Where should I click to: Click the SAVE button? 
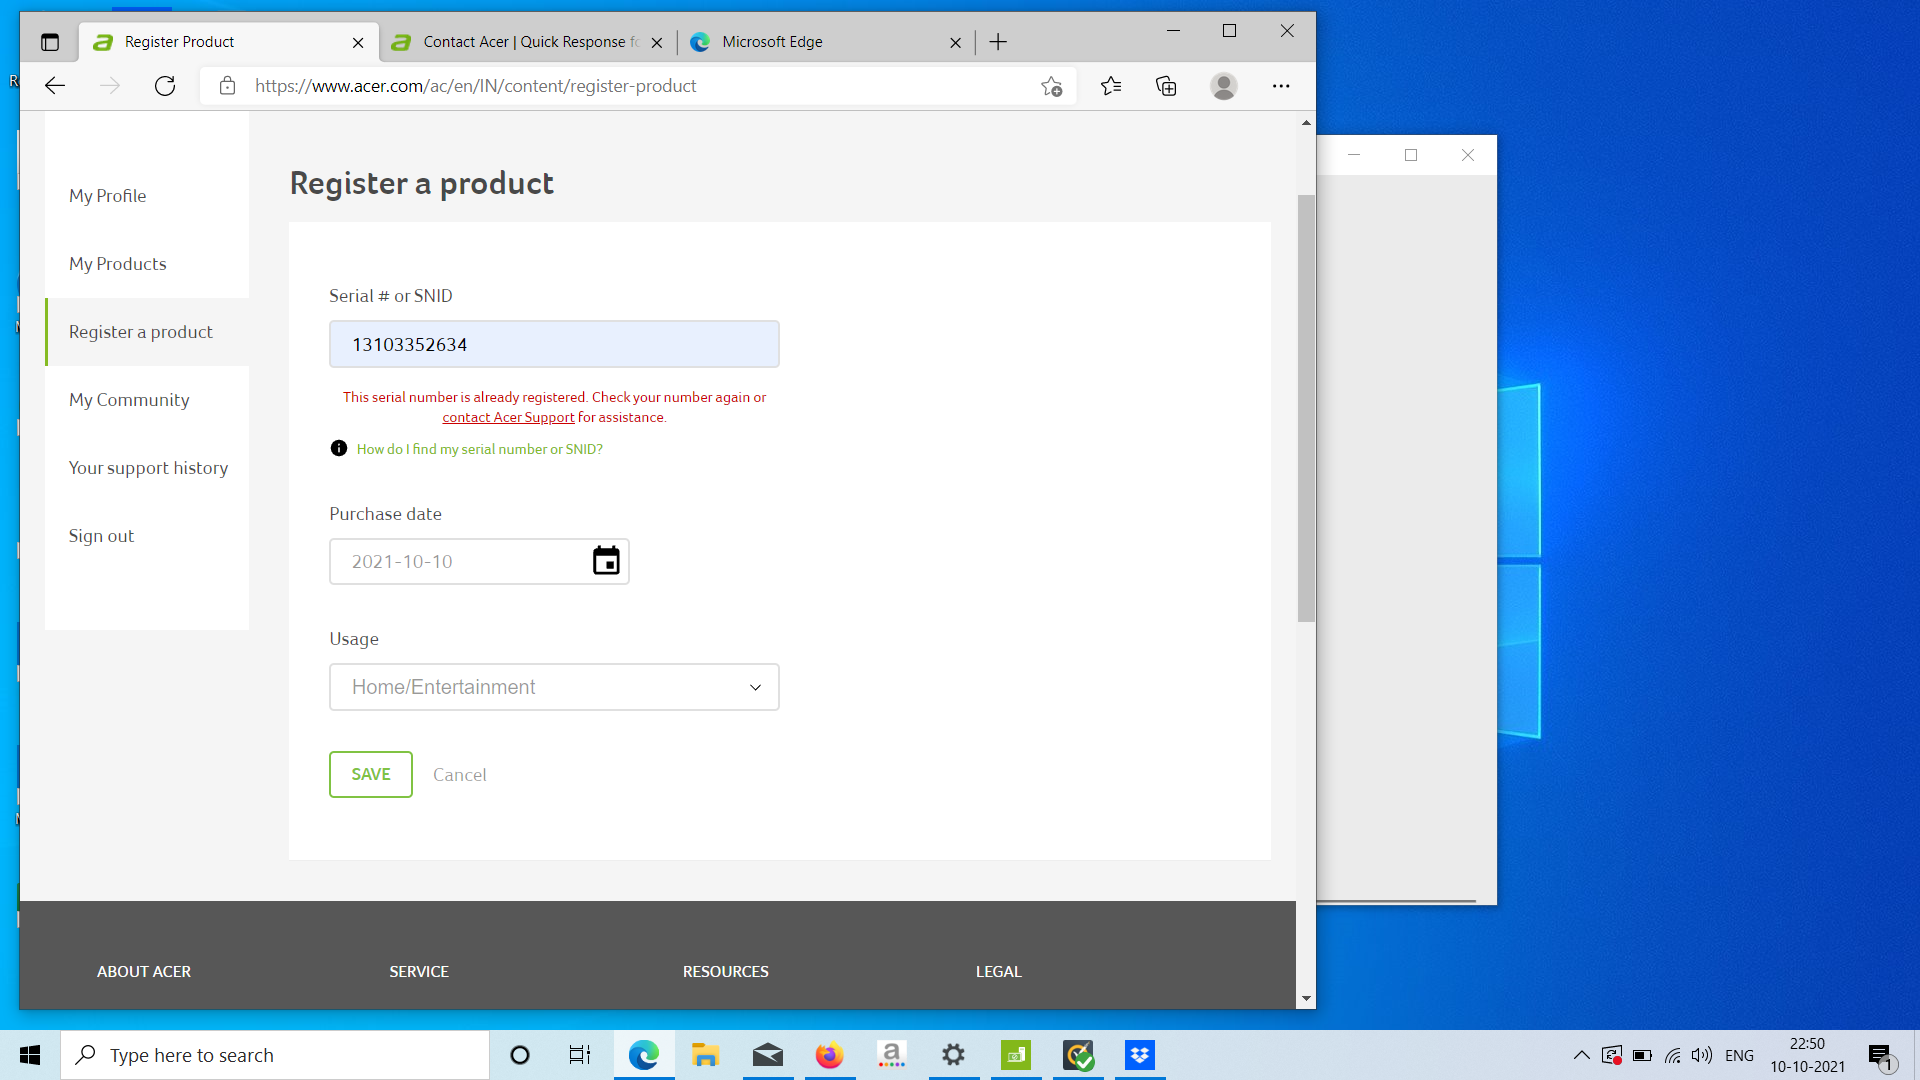[371, 774]
